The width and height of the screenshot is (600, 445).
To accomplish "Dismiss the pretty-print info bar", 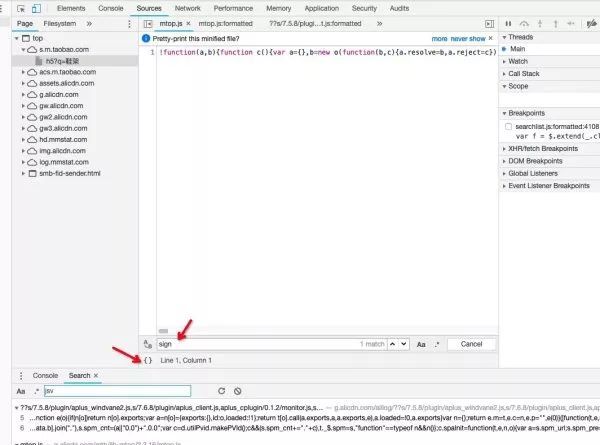I will pos(491,39).
